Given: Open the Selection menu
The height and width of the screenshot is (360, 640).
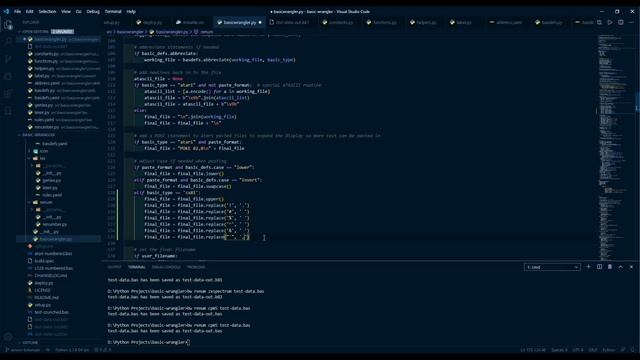Looking at the screenshot, I should click(x=47, y=11).
